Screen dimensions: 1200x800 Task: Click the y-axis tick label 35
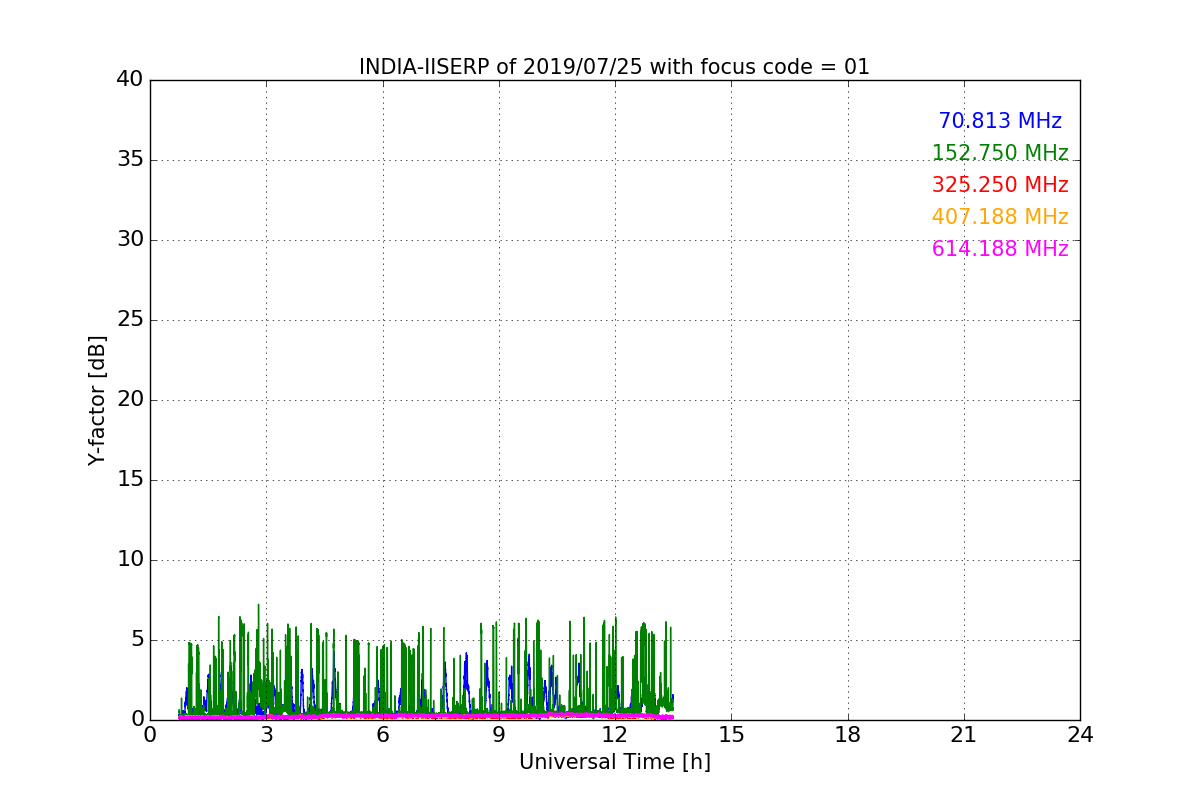coord(130,160)
